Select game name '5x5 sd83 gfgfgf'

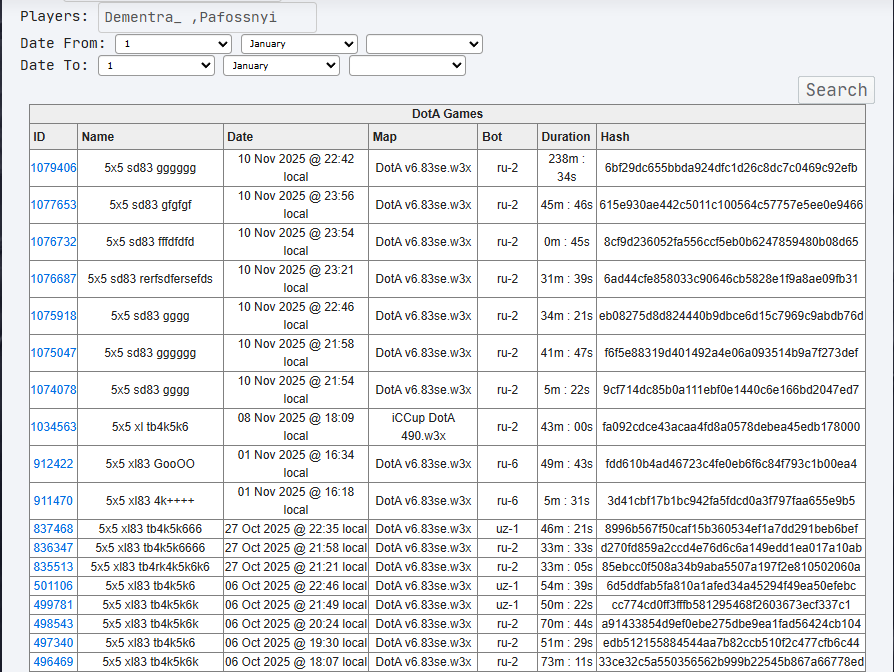(x=151, y=205)
